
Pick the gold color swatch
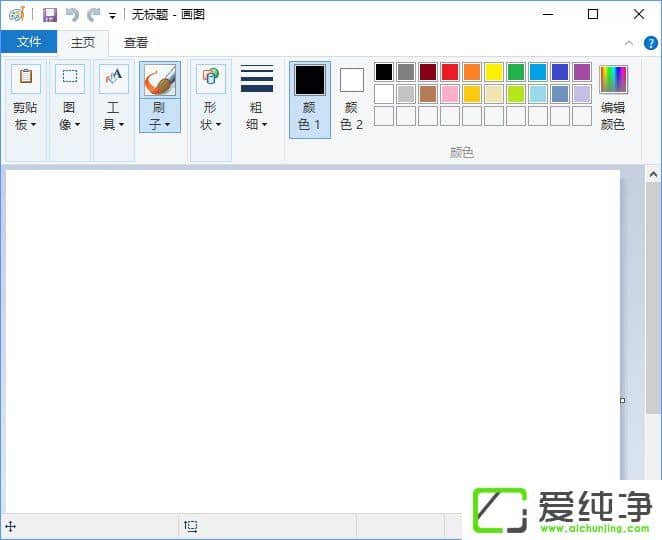coord(472,94)
